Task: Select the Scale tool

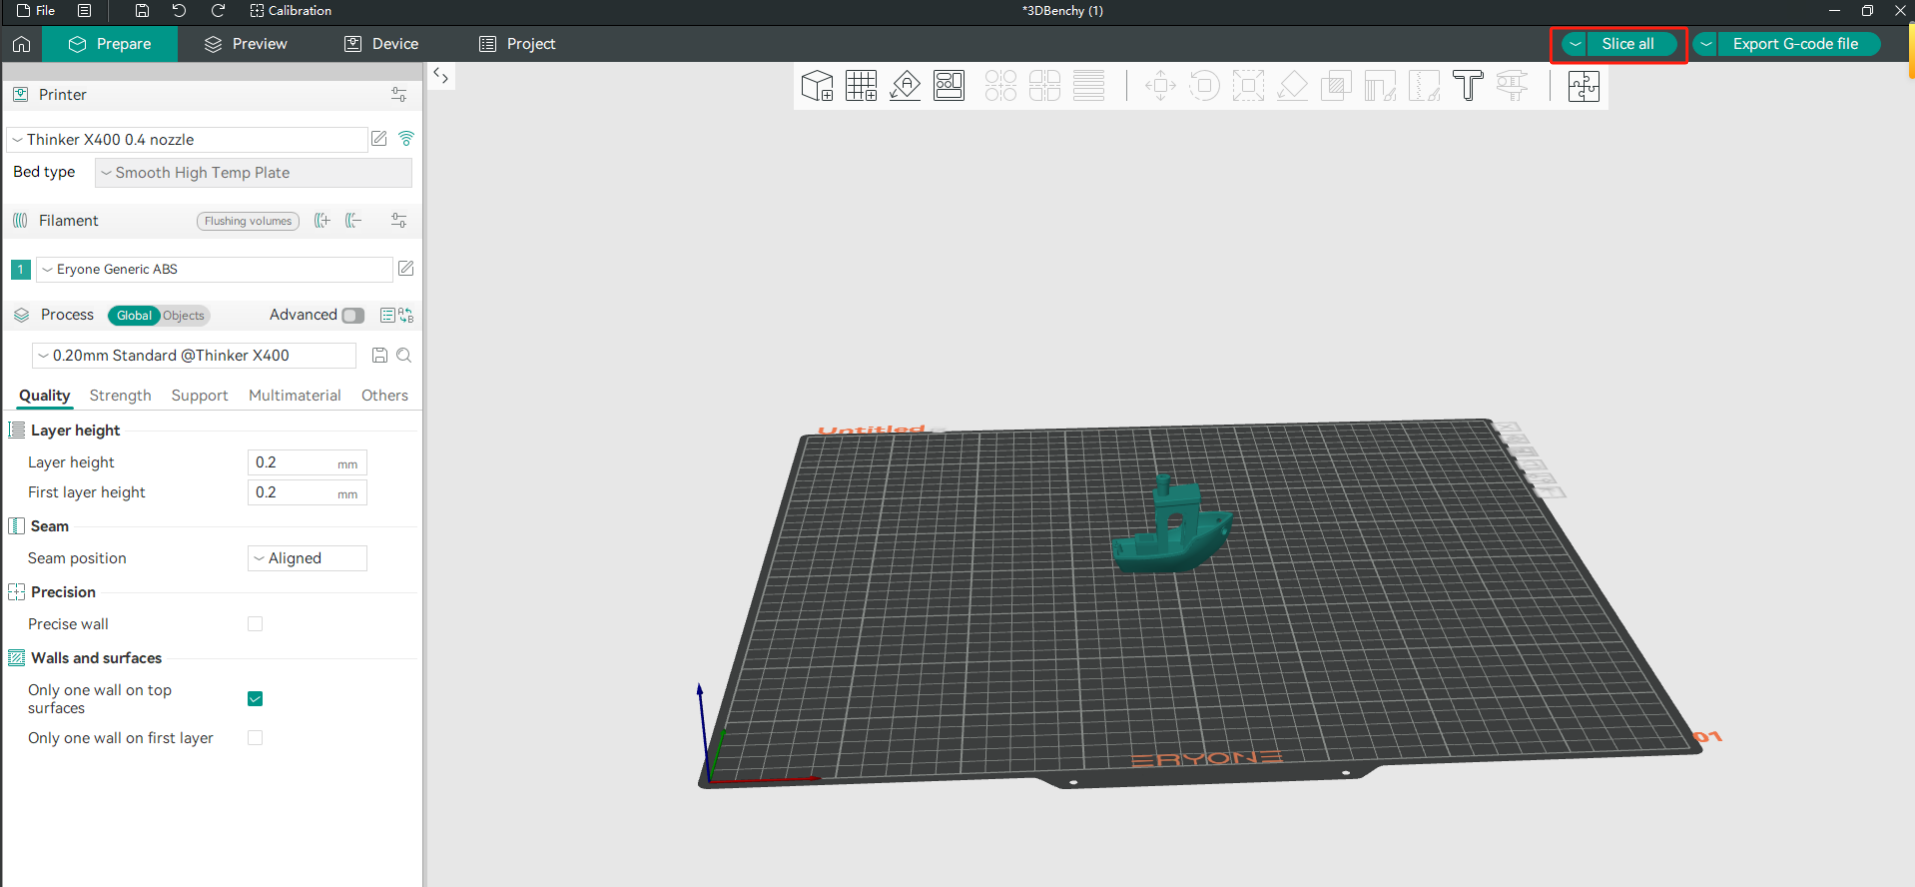Action: coord(1248,86)
